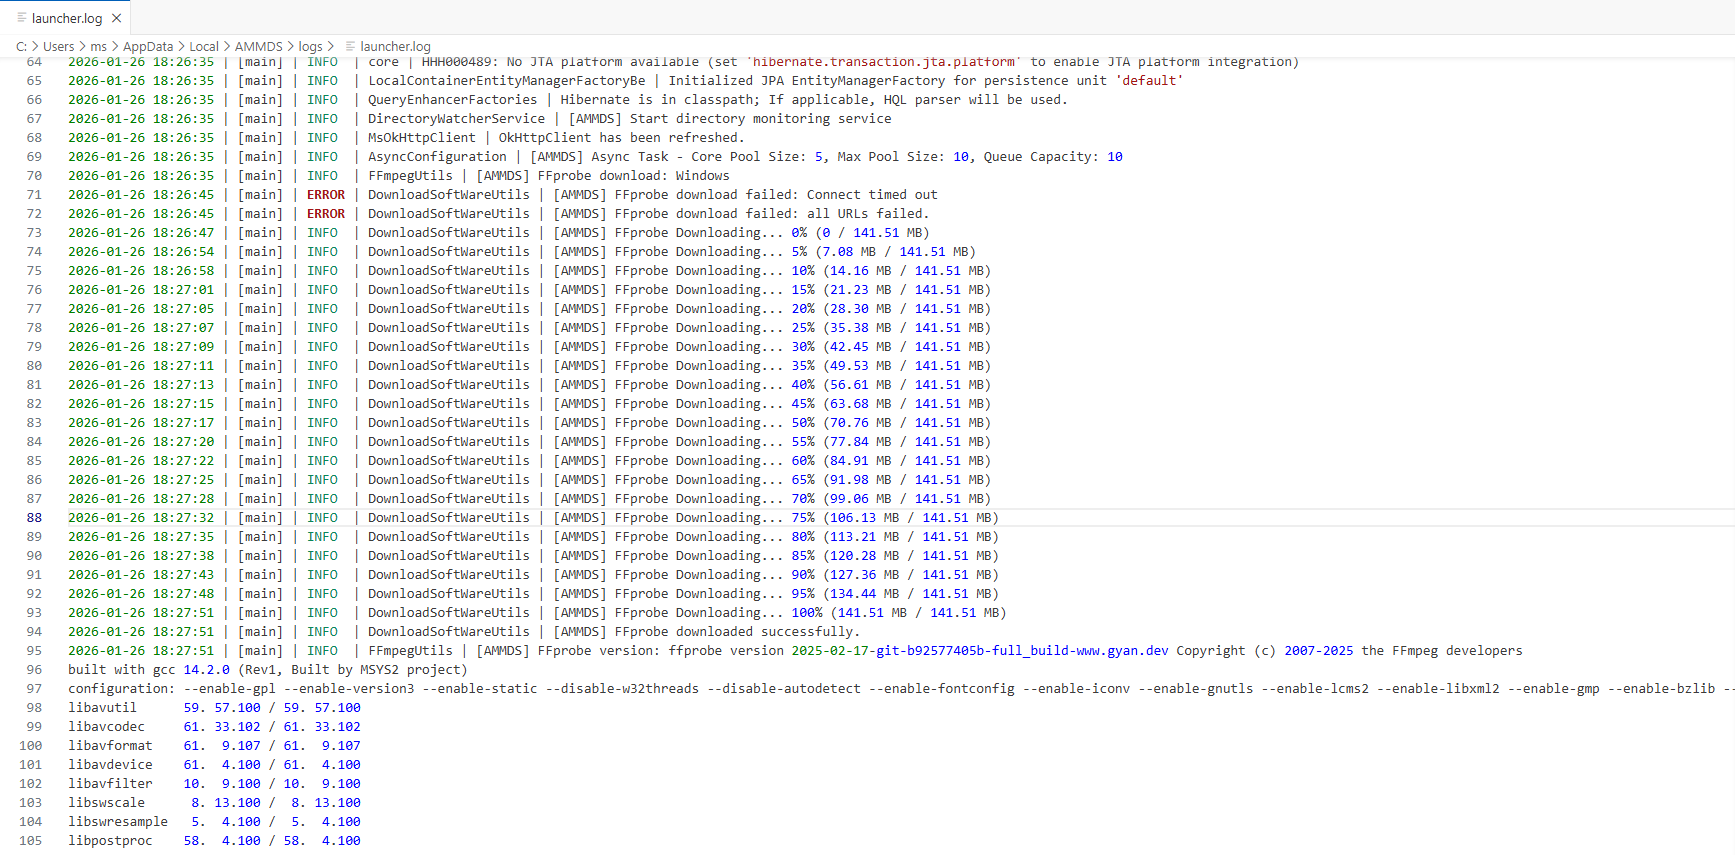
Task: Click the libavcodec line in the log
Action: pyautogui.click(x=106, y=727)
